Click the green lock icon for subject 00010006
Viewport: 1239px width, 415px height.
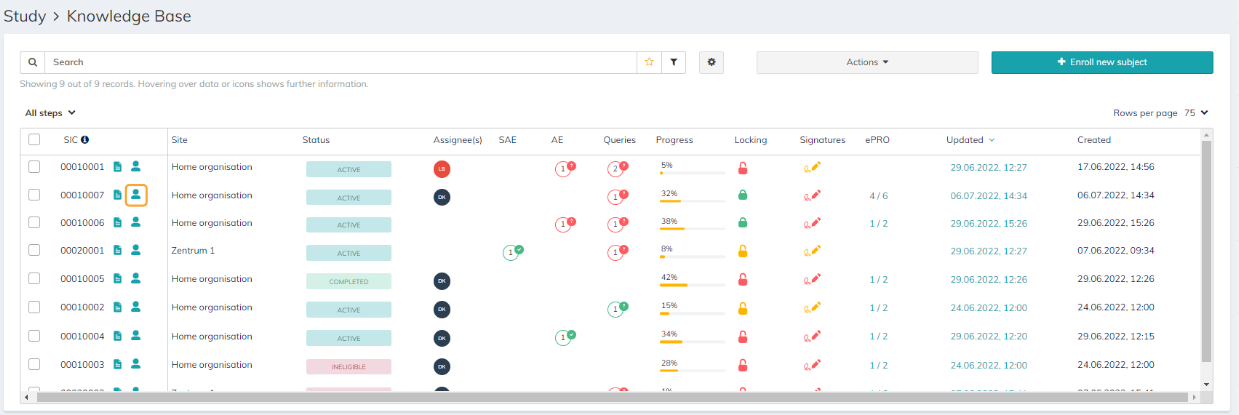point(742,223)
